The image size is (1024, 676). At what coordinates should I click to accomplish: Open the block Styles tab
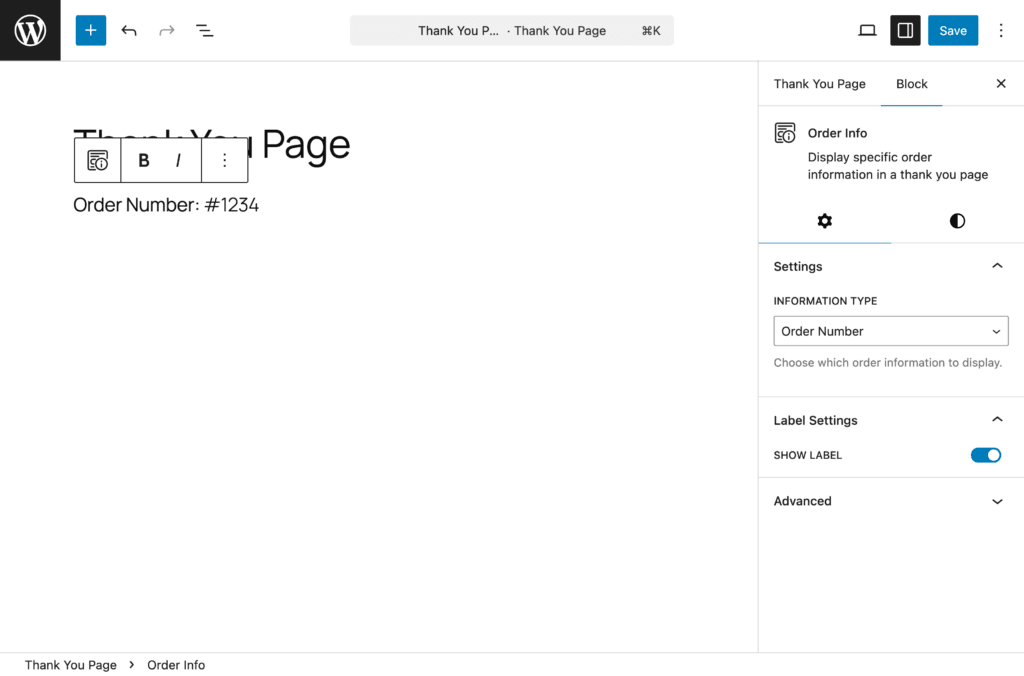coord(957,221)
